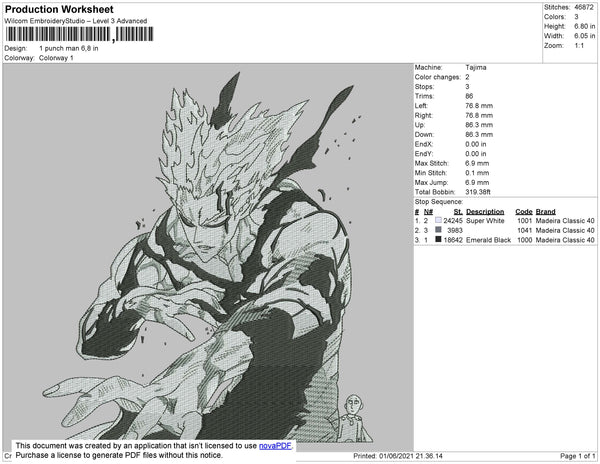The height and width of the screenshot is (464, 600).
Task: Click the 'Code' column header
Action: coord(523,212)
